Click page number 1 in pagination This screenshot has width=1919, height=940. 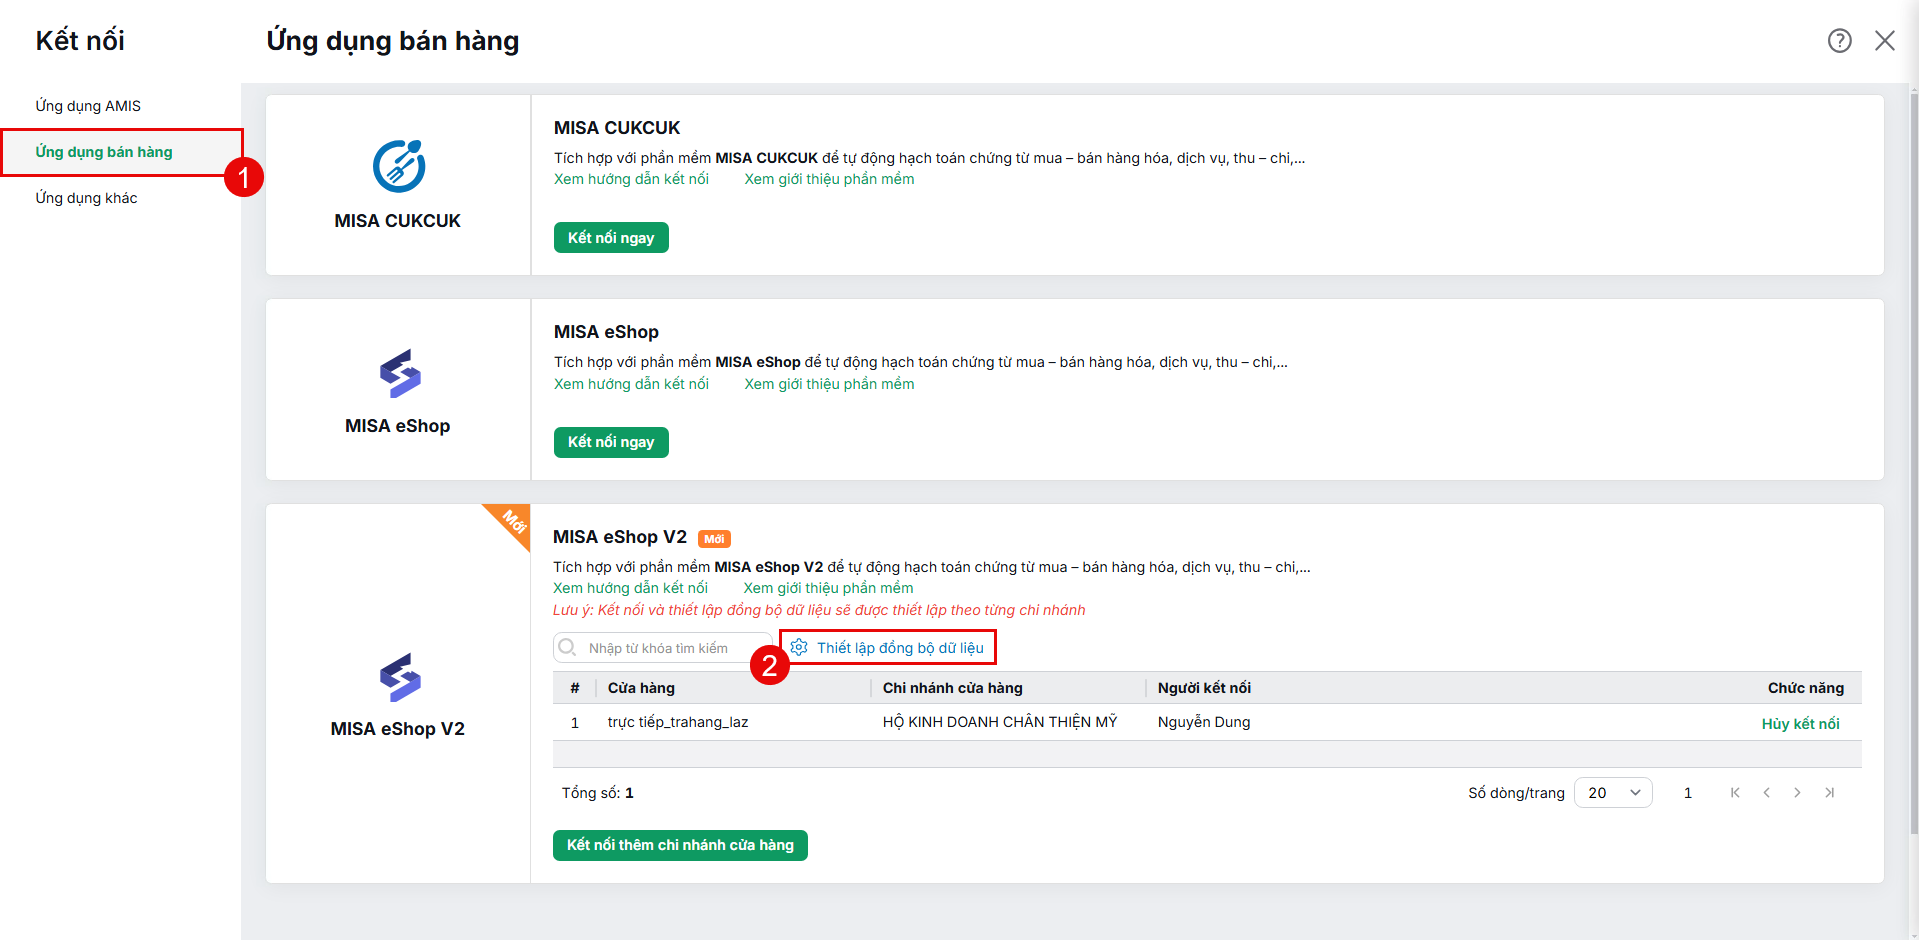[1688, 793]
